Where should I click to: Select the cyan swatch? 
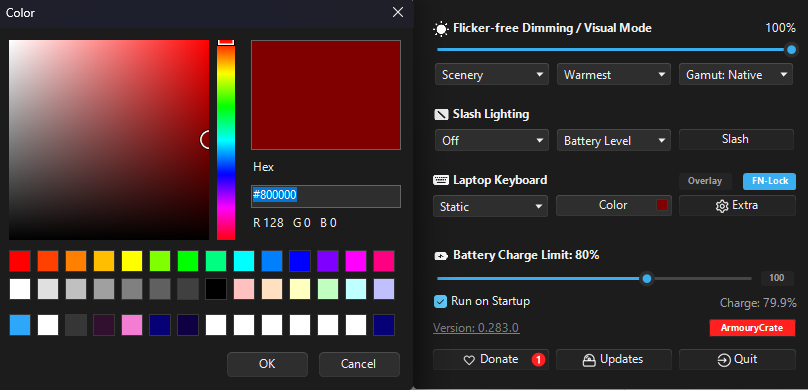tap(244, 261)
